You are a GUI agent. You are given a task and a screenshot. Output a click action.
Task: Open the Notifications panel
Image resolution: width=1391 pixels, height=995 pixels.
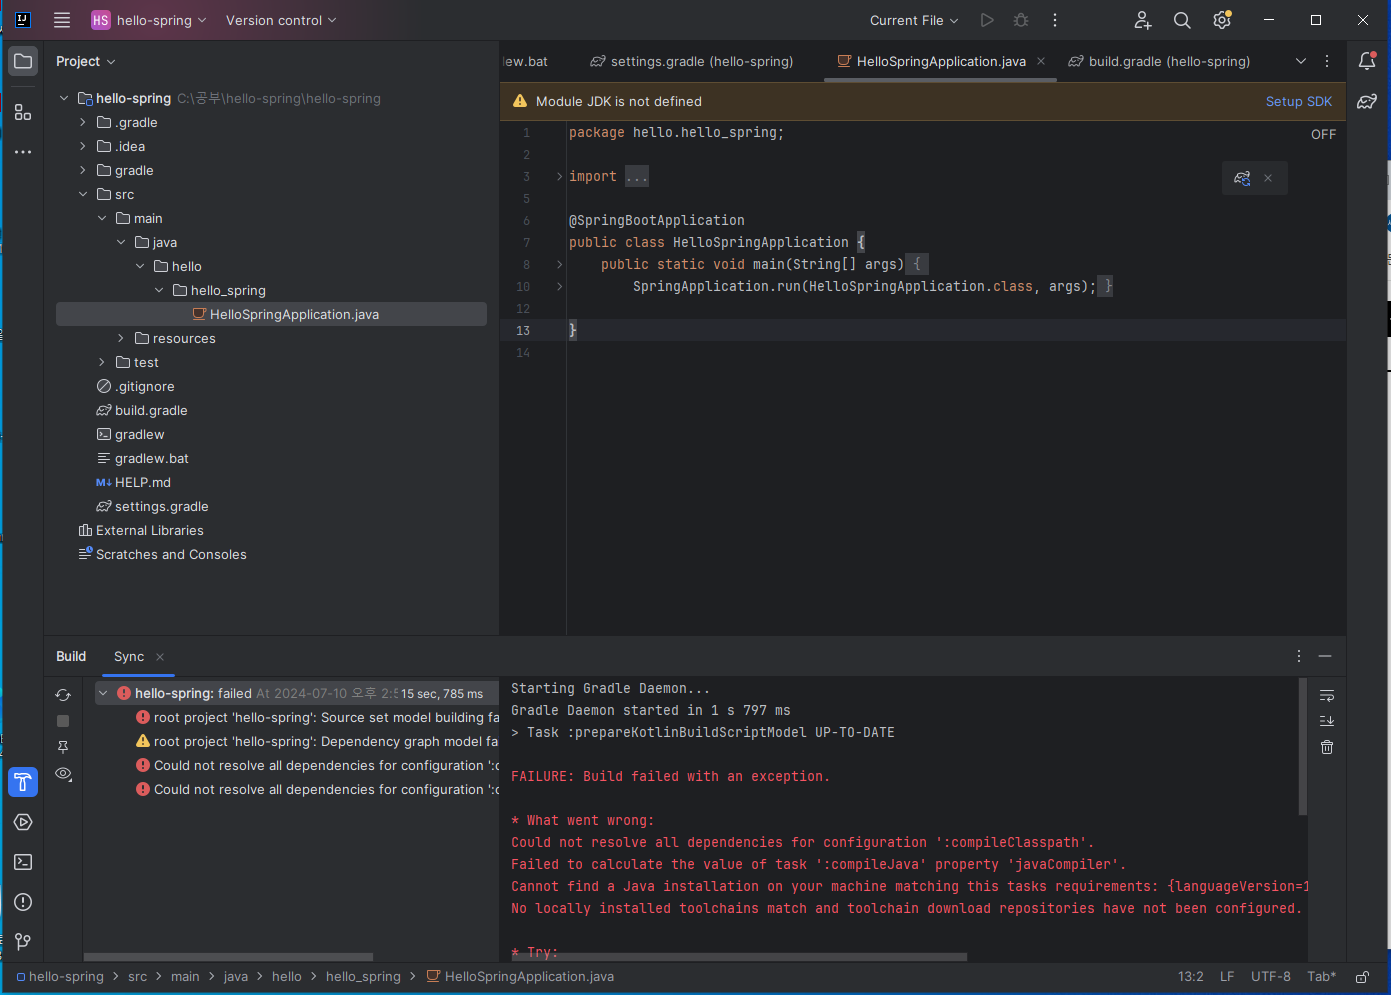coord(1367,61)
